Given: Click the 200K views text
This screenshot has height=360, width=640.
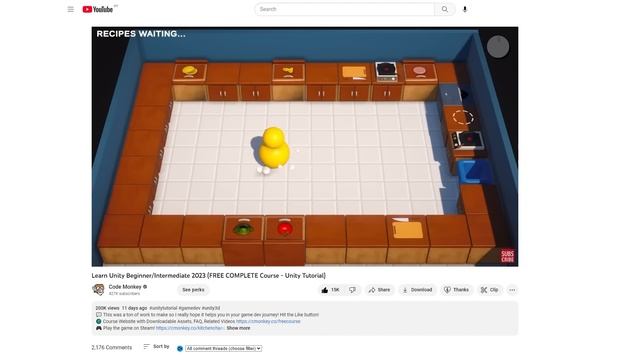Looking at the screenshot, I should pyautogui.click(x=107, y=308).
